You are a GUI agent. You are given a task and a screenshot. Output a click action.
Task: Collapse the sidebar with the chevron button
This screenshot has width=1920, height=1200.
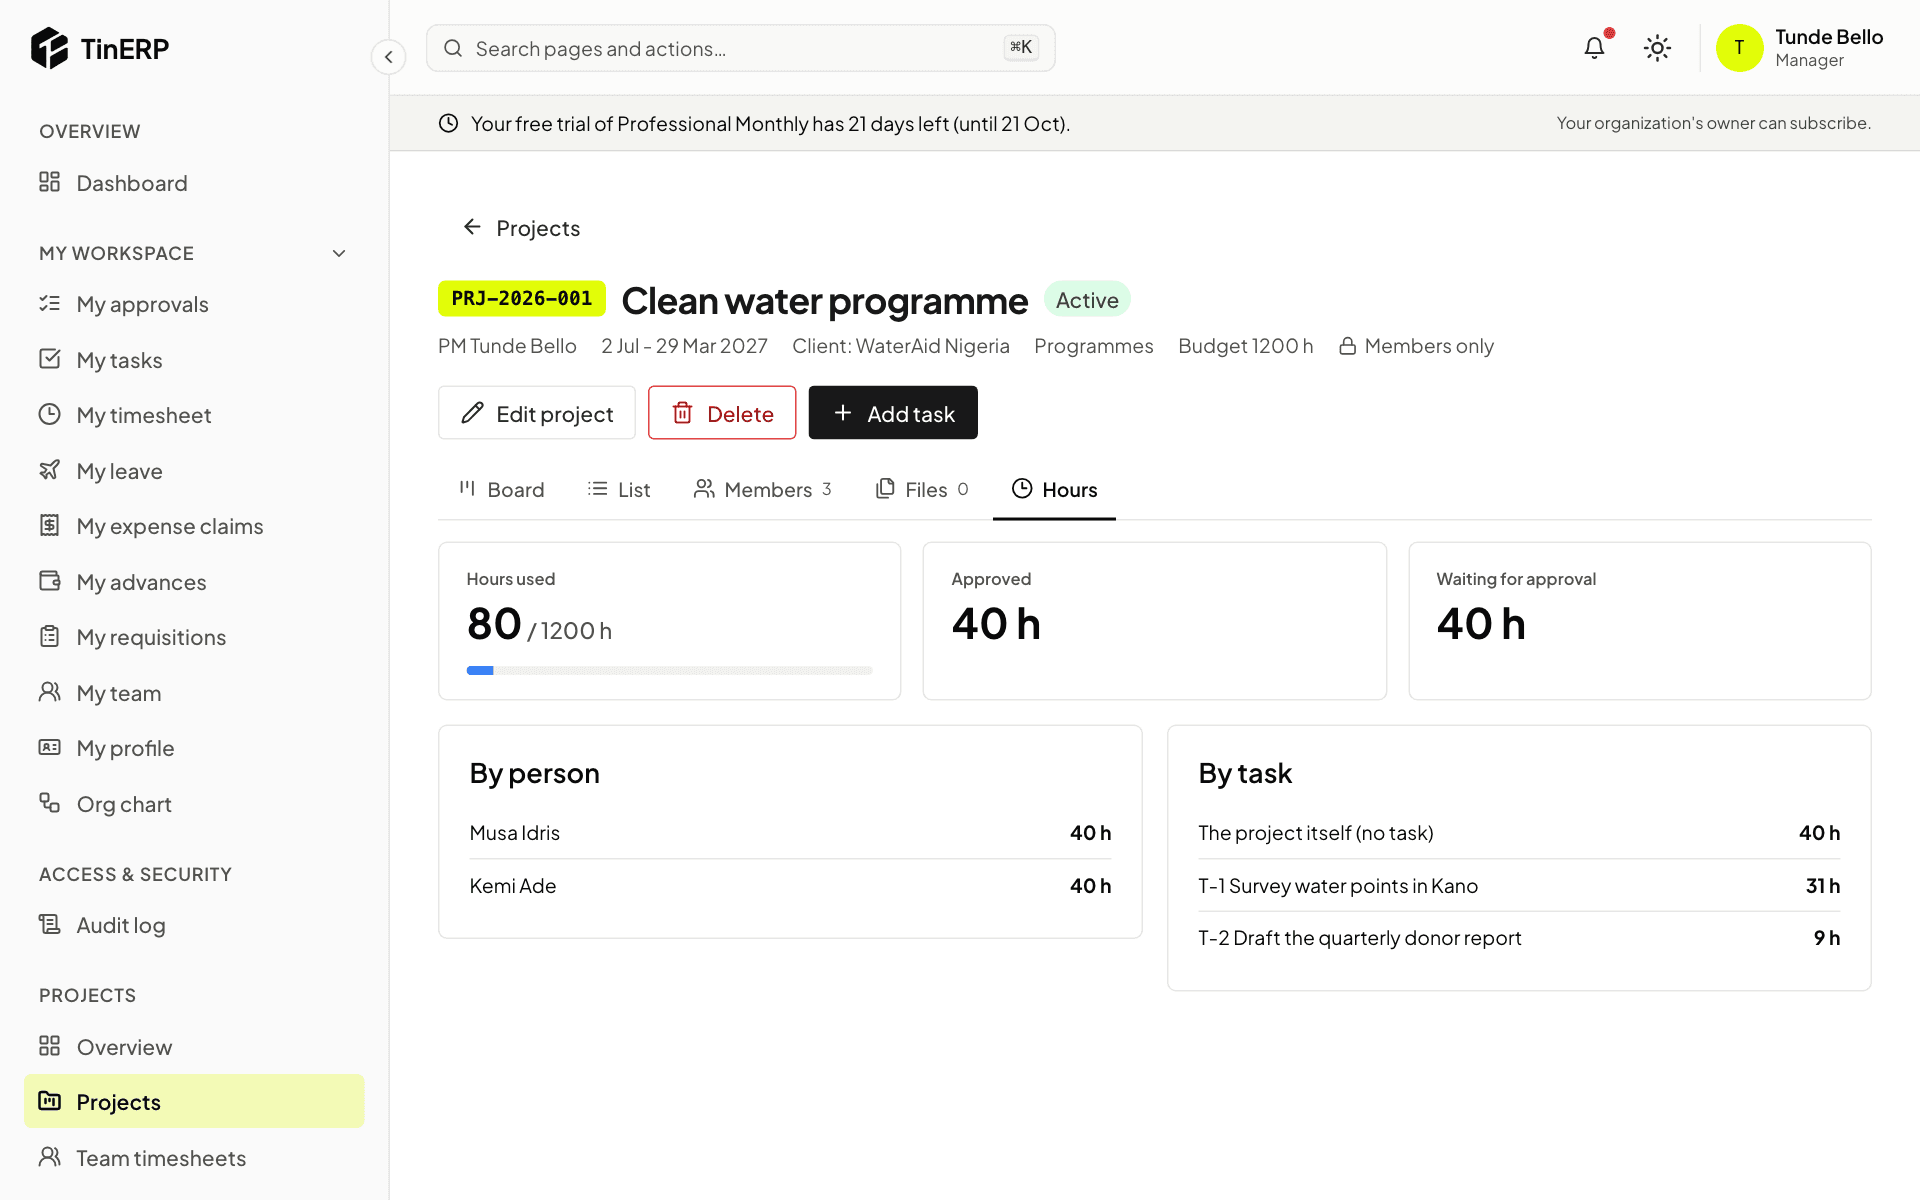(388, 57)
